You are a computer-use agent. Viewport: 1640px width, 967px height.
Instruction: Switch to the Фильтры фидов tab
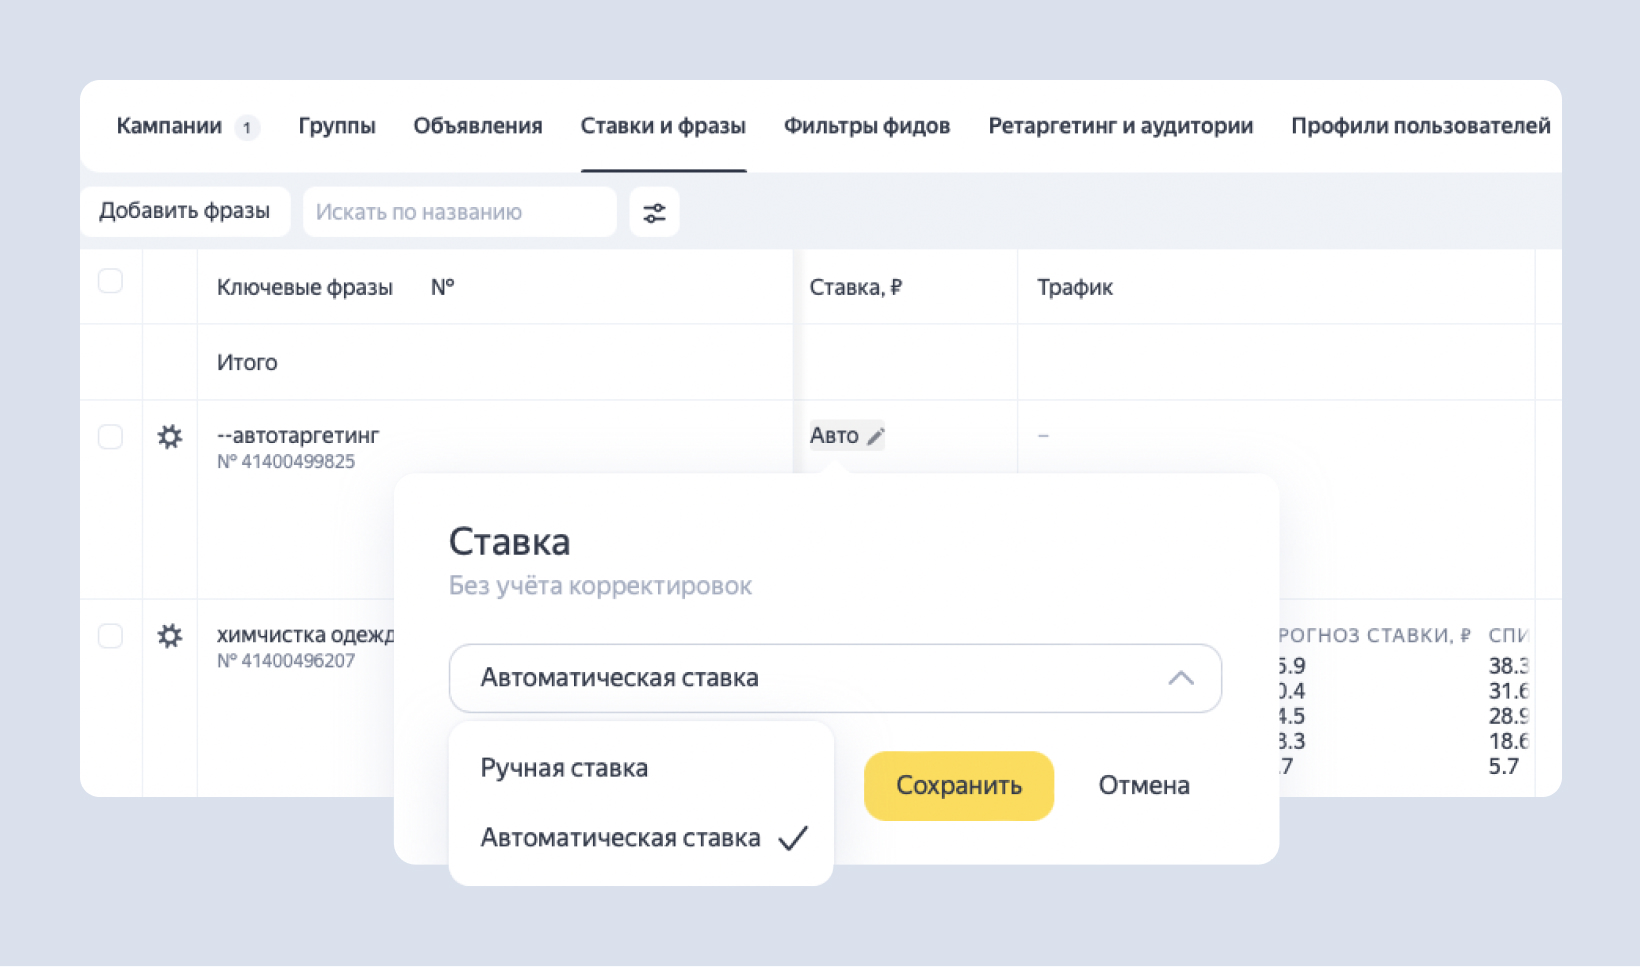click(866, 126)
